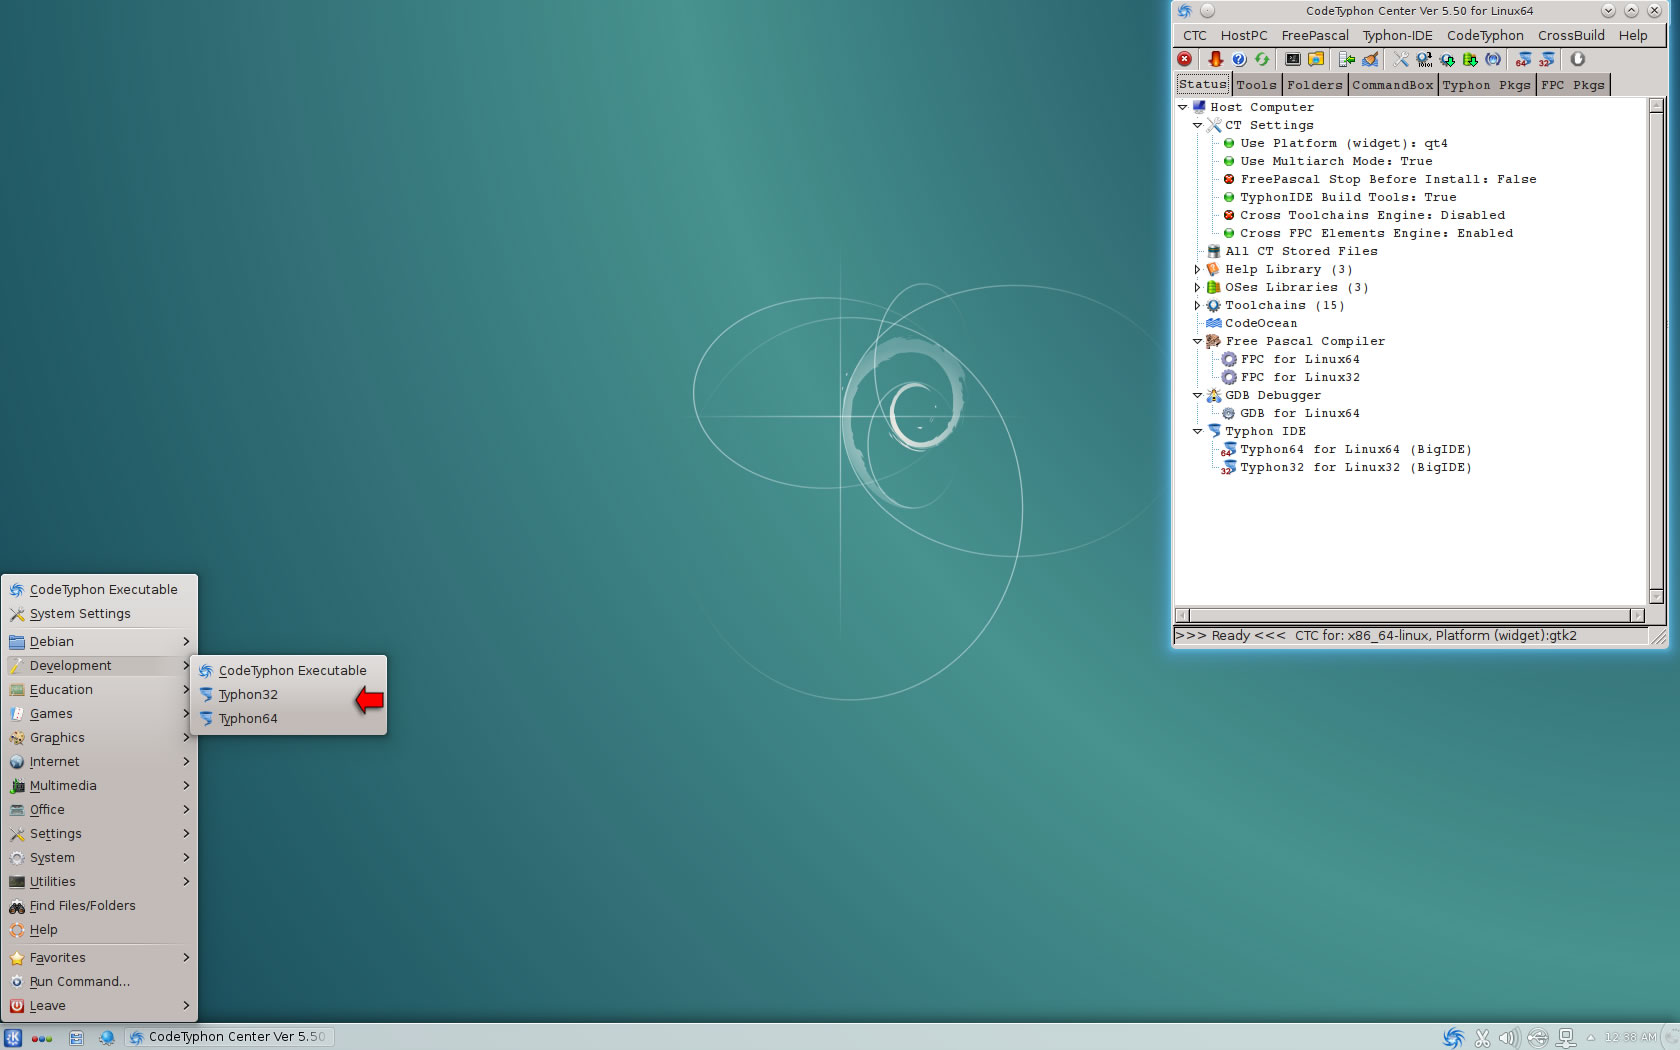The height and width of the screenshot is (1050, 1680).
Task: Click the green library download toolbar icon
Action: (1470, 60)
